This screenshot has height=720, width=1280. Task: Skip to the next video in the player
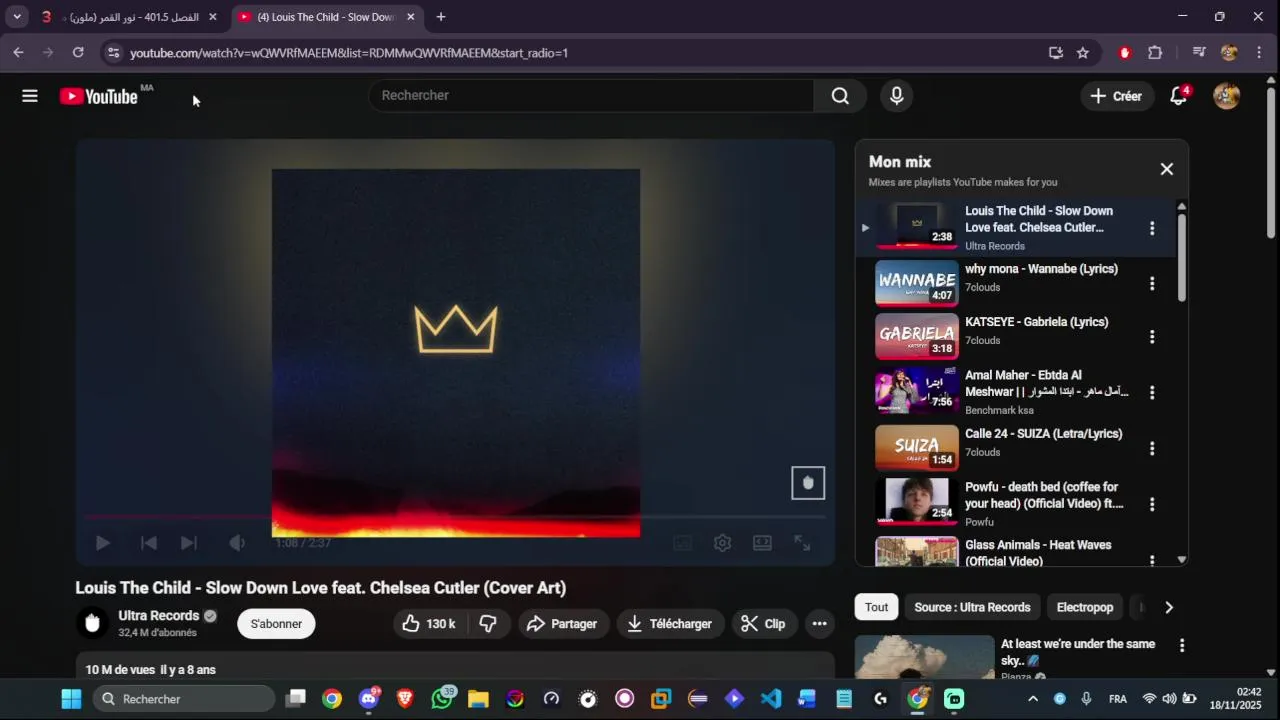[x=188, y=543]
